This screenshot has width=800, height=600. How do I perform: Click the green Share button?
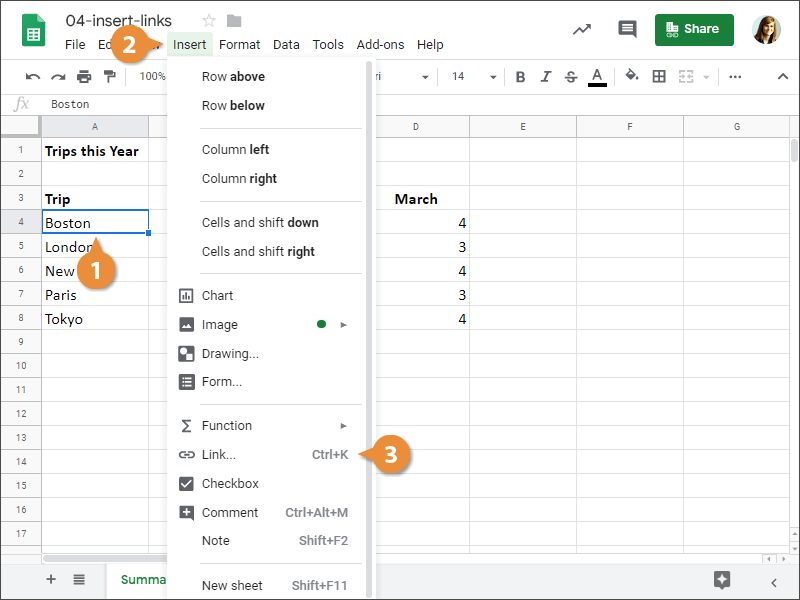693,29
